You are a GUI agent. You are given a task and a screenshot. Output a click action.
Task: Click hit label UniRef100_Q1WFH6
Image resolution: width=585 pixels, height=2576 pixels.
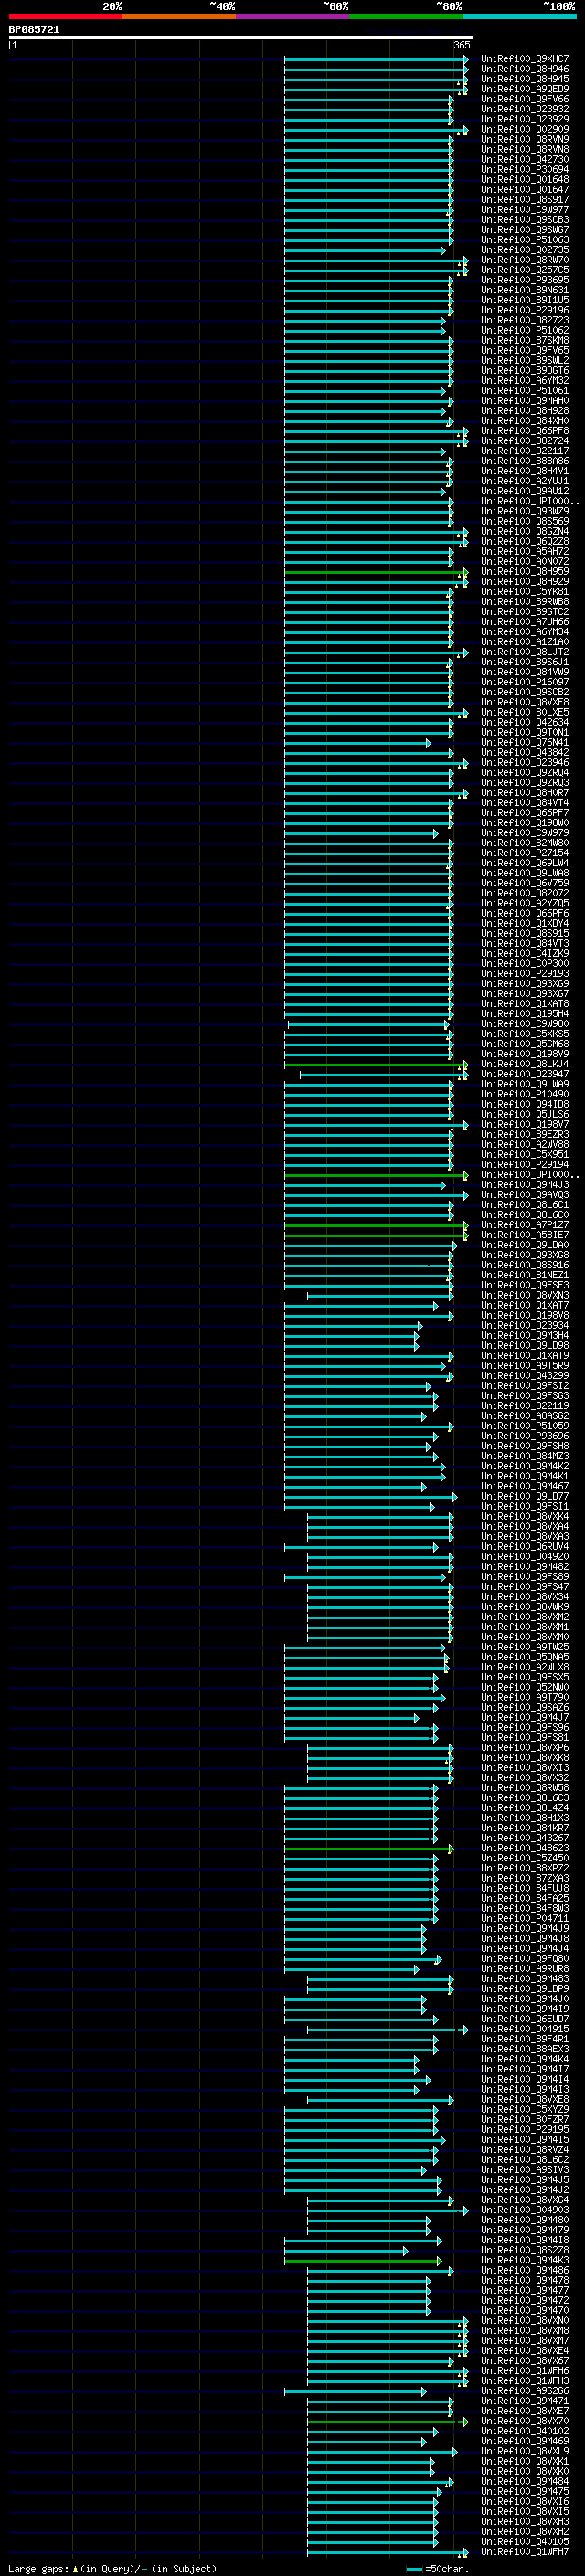525,2371
